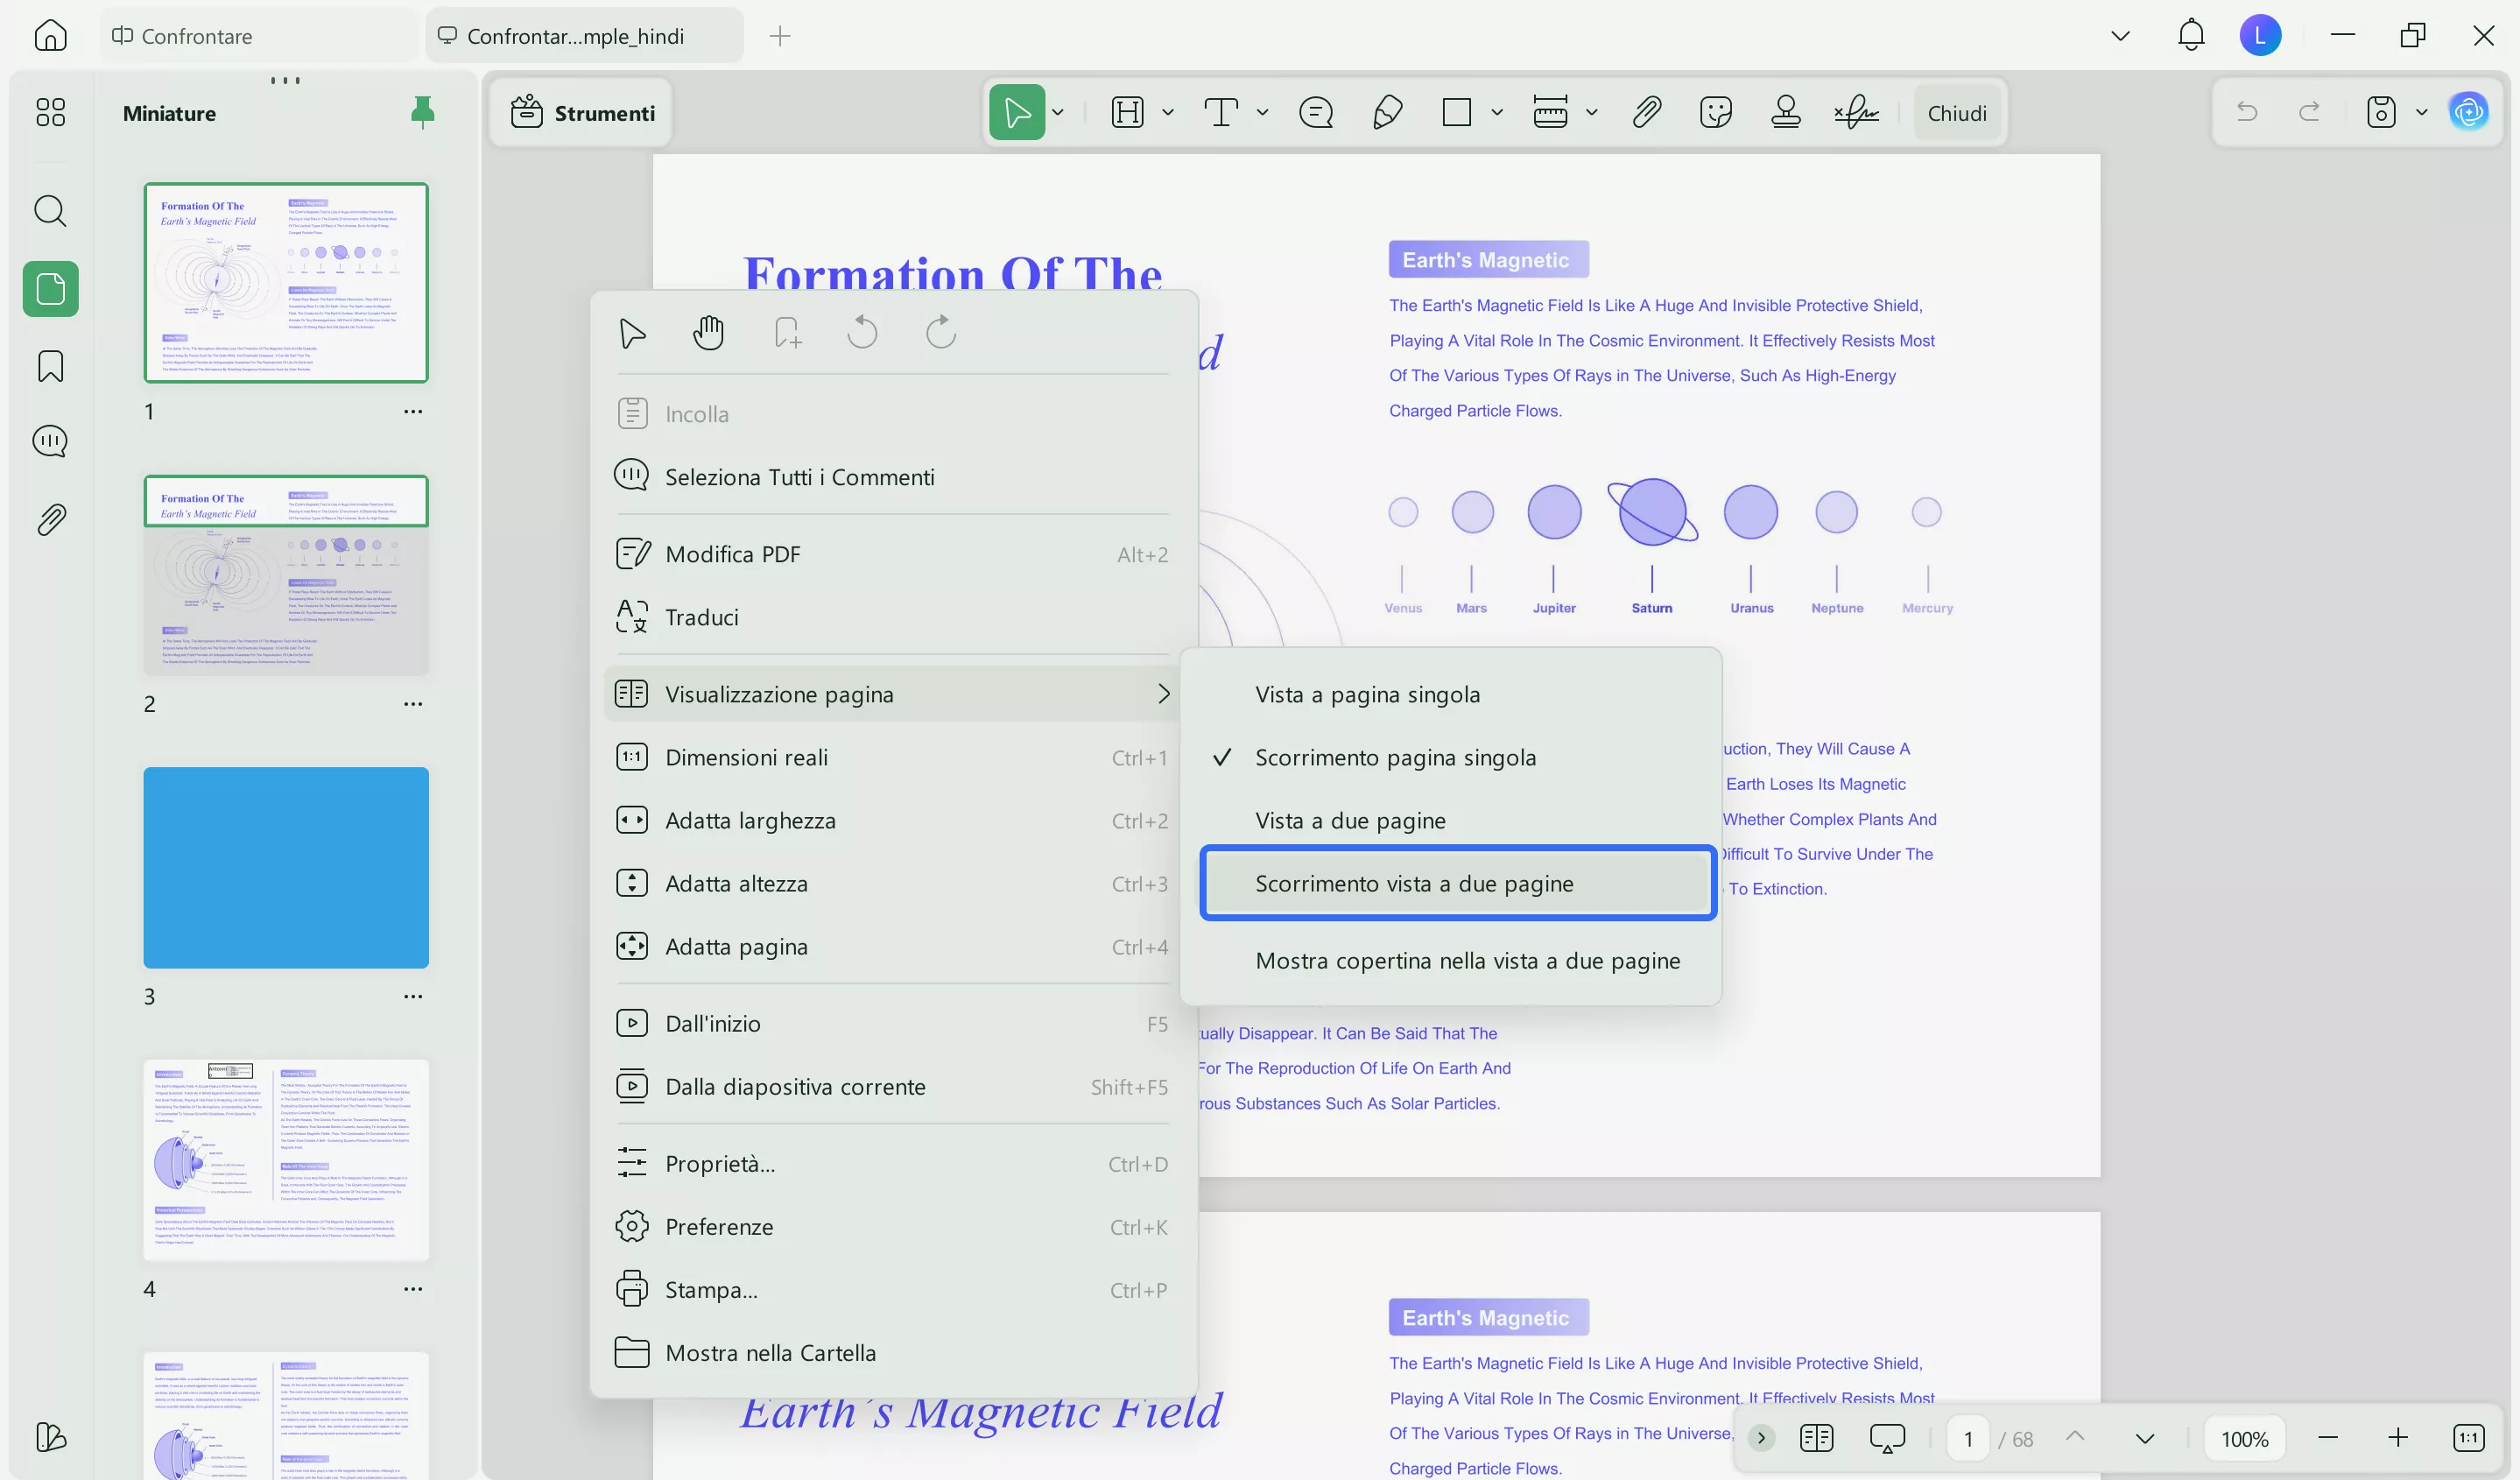Open page 4 thumbnail
The height and width of the screenshot is (1480, 2520).
[286, 1160]
